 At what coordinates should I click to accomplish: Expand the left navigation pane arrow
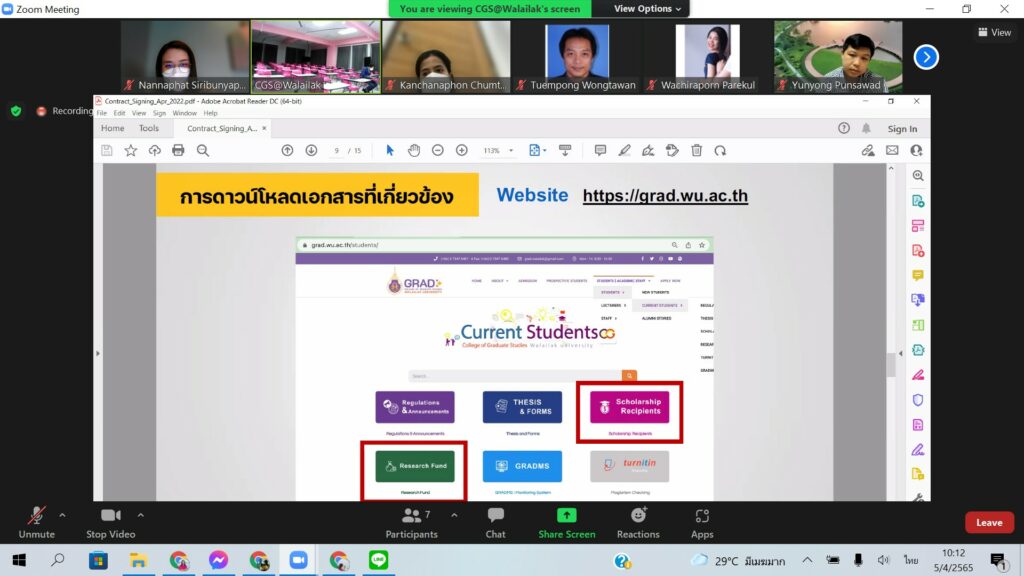(98, 353)
